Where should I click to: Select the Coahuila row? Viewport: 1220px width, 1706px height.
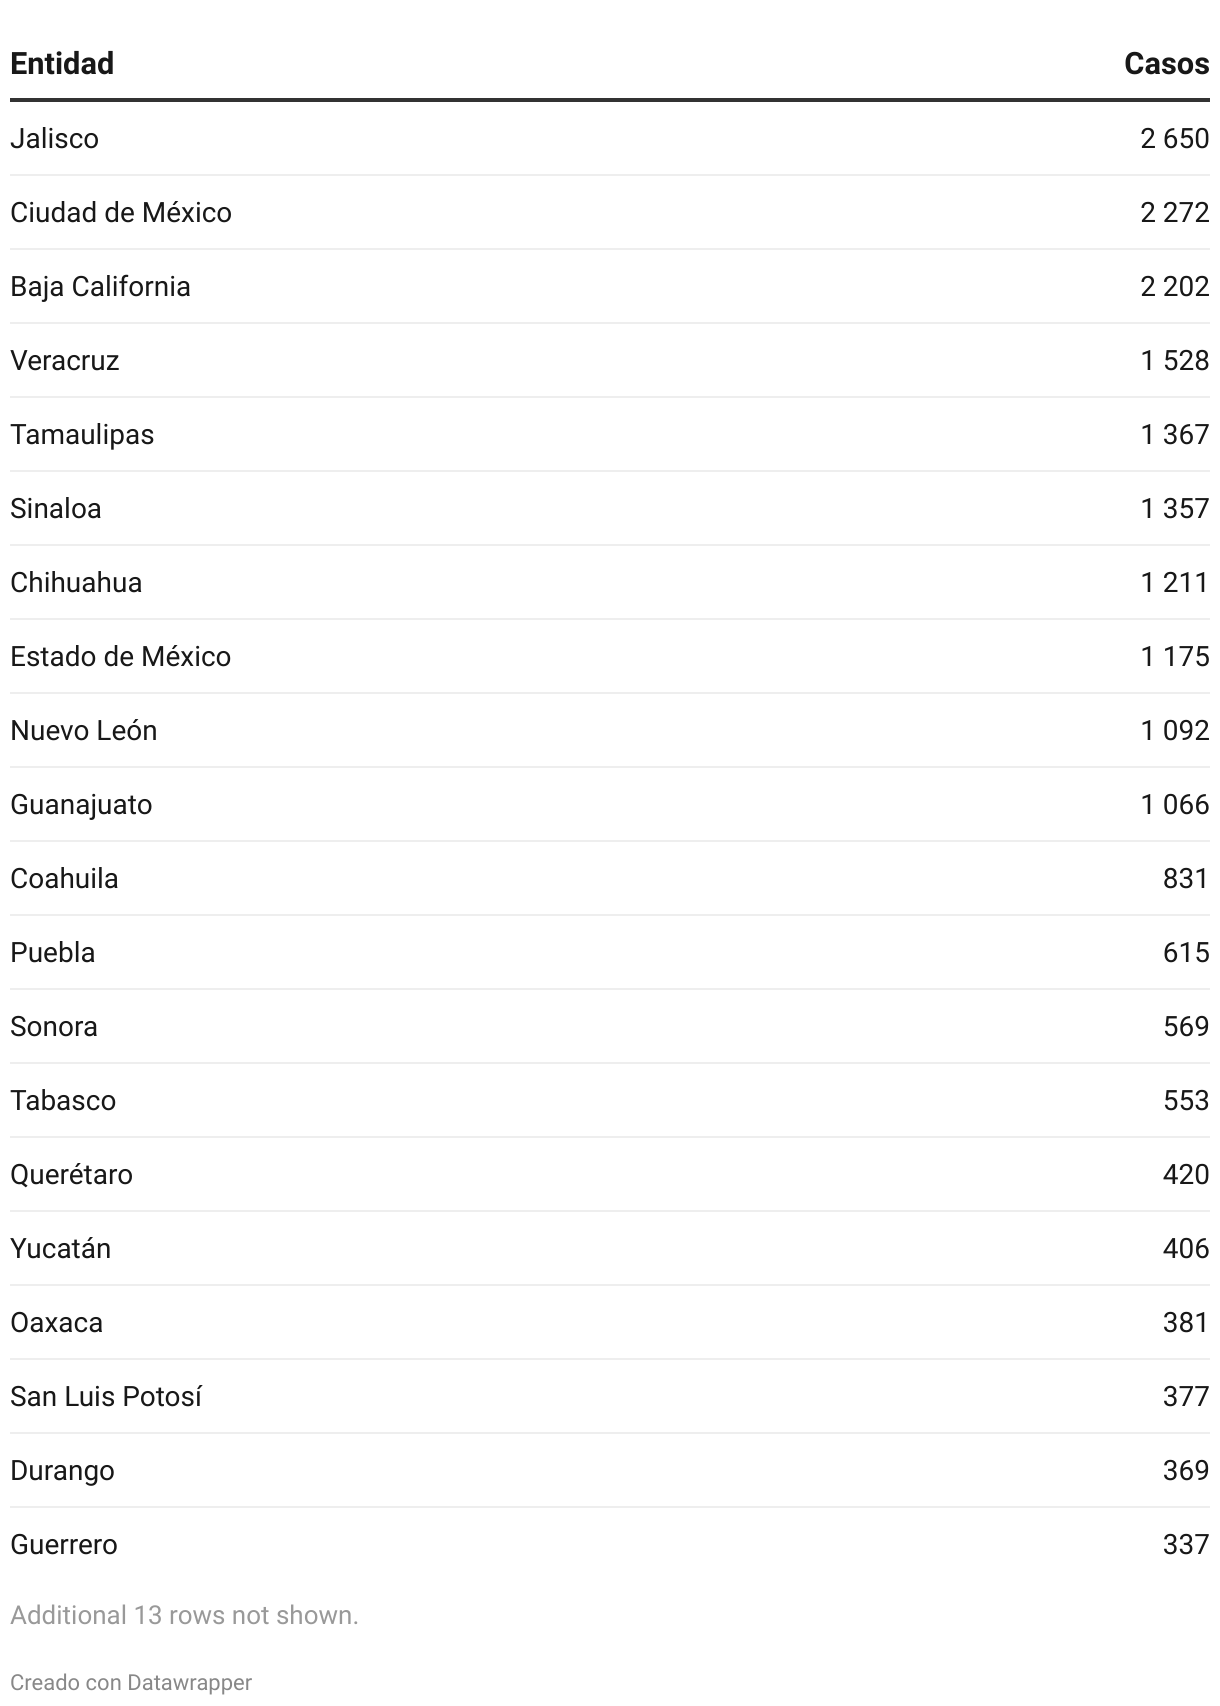[610, 879]
